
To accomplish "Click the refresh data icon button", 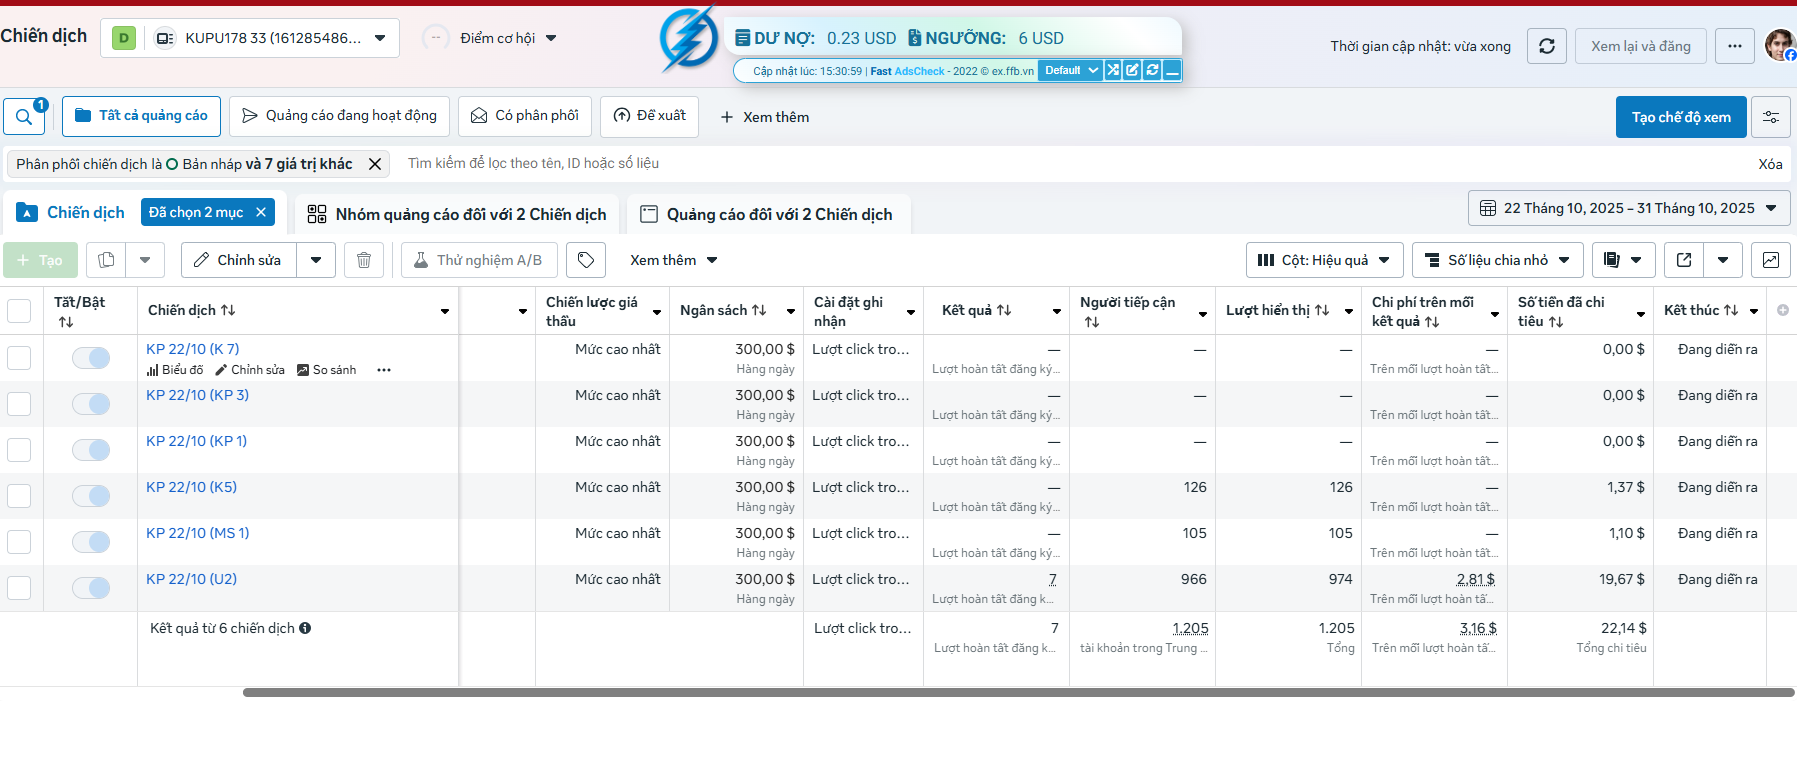I will (x=1547, y=46).
